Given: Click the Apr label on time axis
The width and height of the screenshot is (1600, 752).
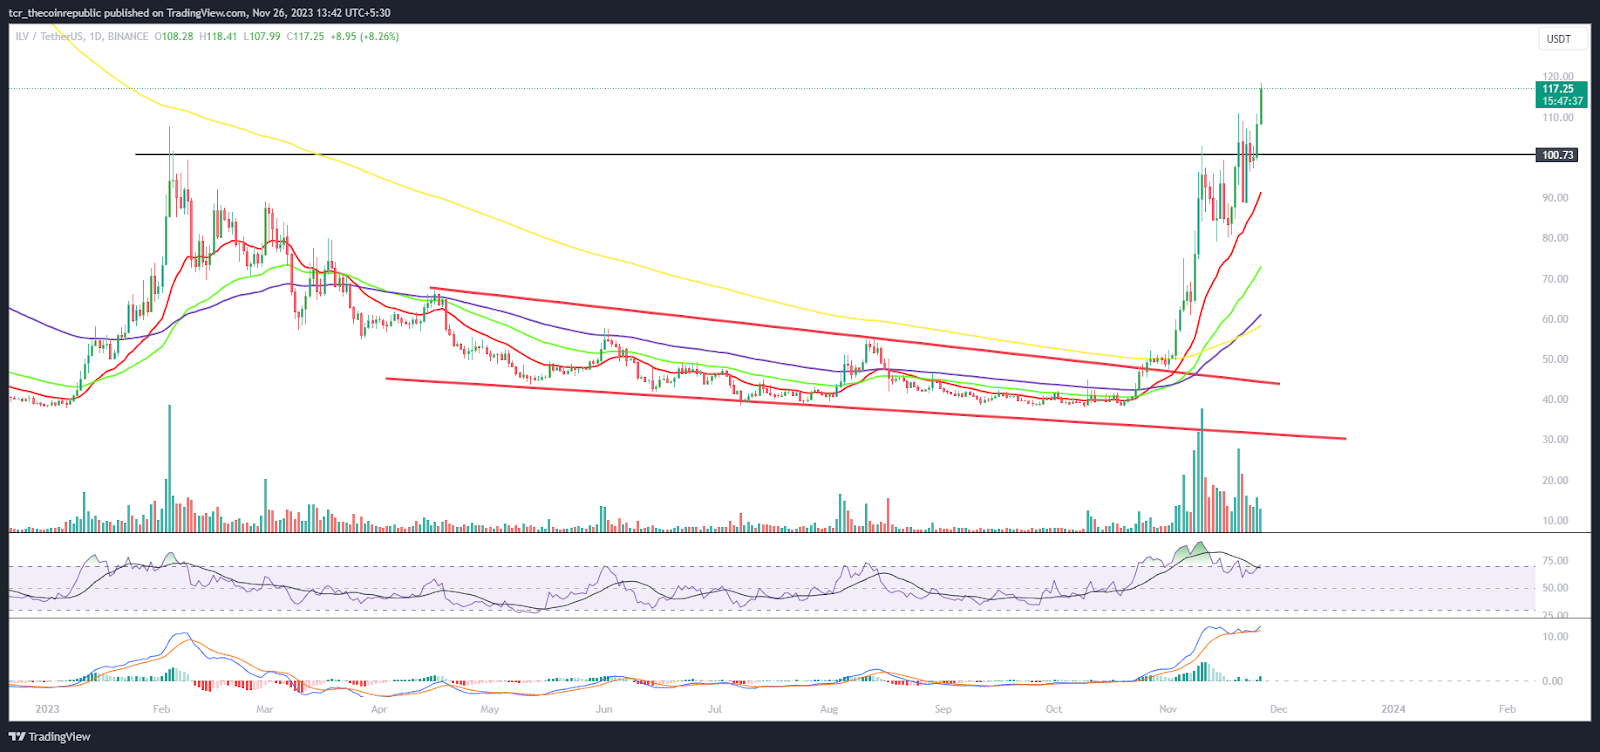Looking at the screenshot, I should click(379, 709).
